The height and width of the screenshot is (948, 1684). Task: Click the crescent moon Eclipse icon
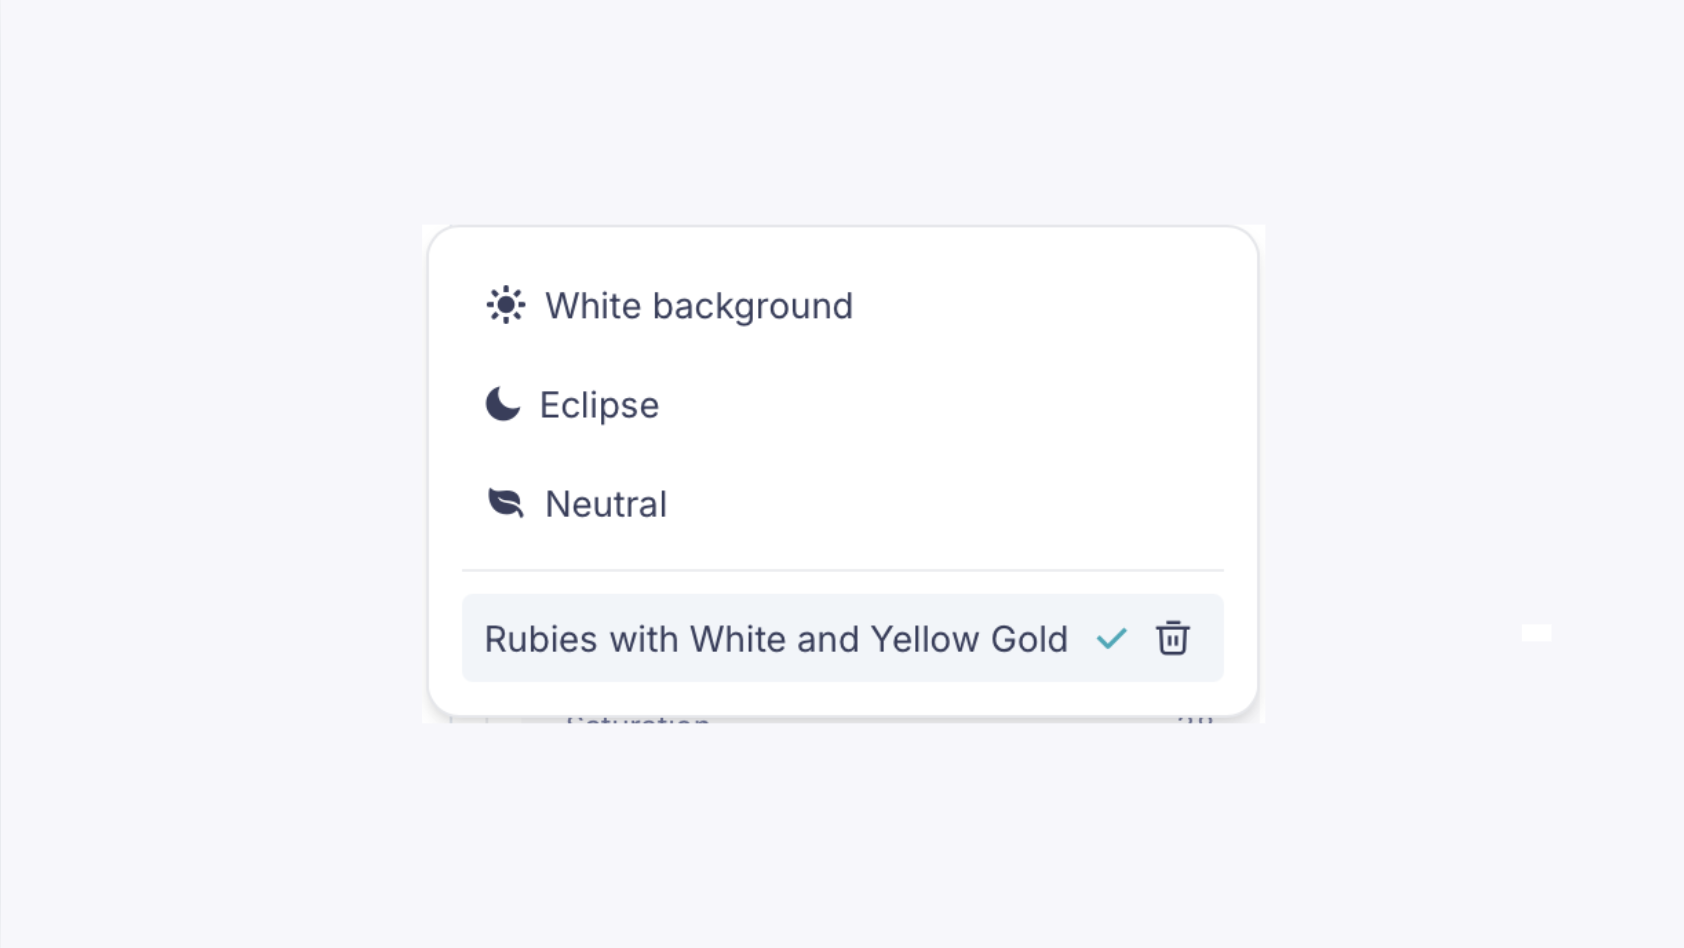(x=503, y=404)
